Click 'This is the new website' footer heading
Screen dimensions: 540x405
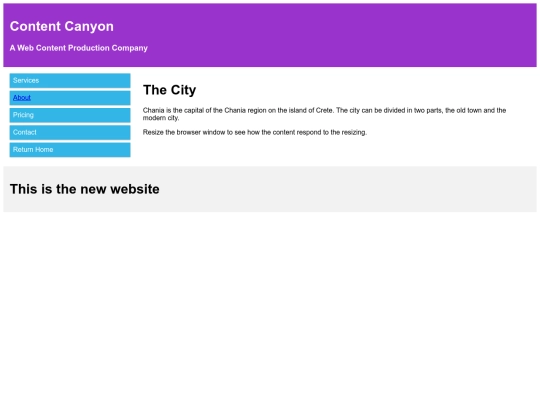84,189
